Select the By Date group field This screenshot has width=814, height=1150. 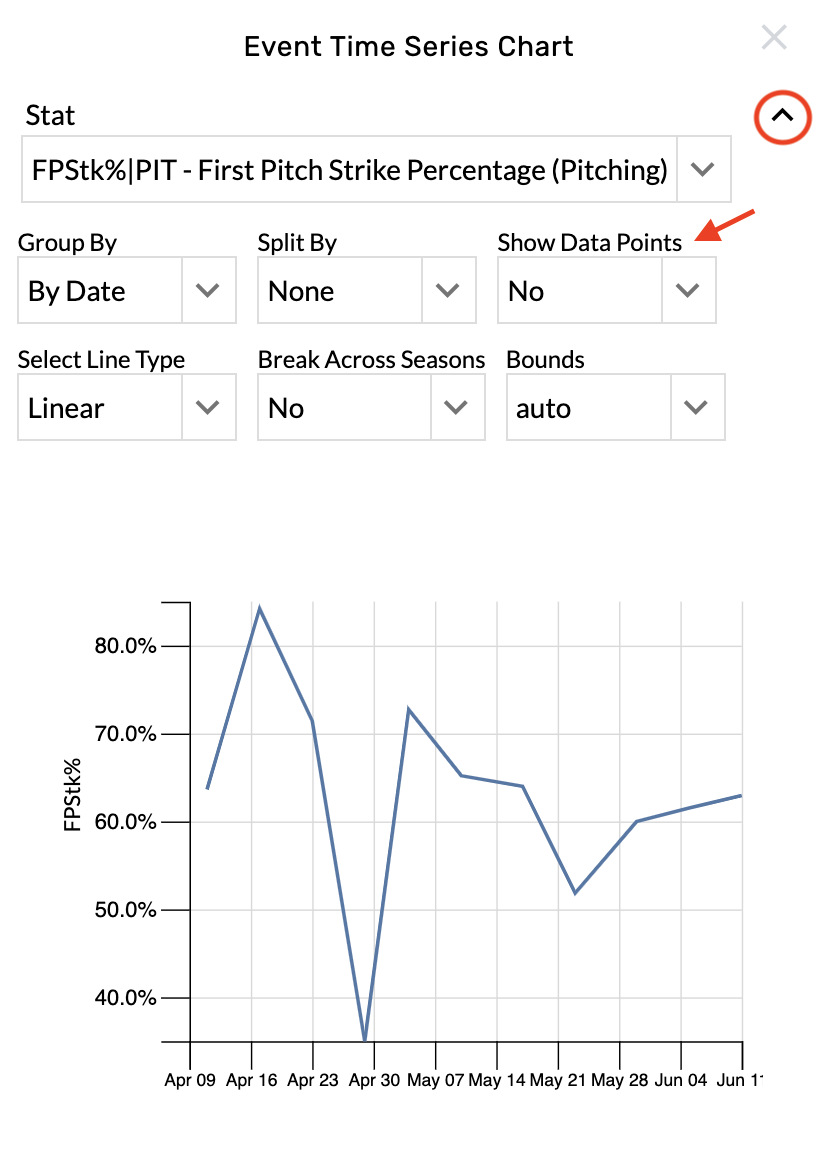pos(100,291)
